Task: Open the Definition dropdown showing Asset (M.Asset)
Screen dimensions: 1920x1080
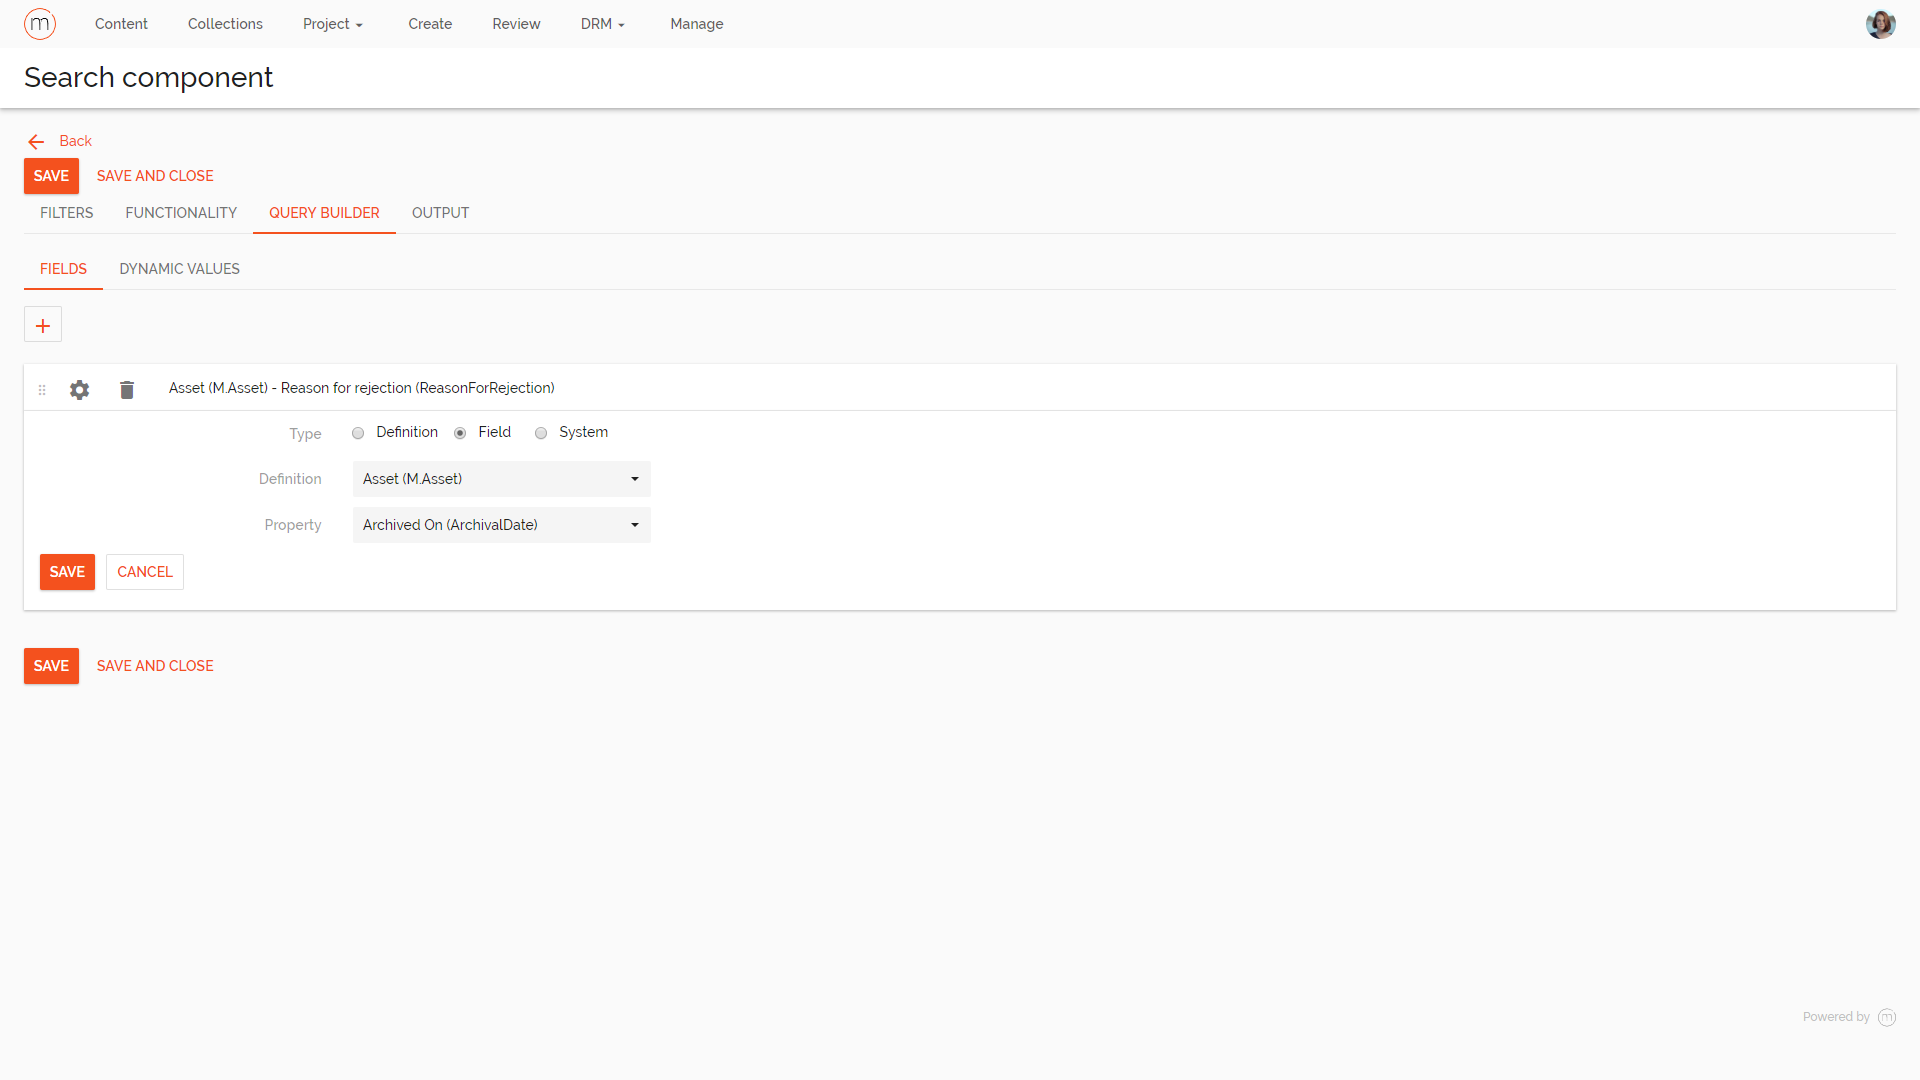Action: pyautogui.click(x=501, y=479)
